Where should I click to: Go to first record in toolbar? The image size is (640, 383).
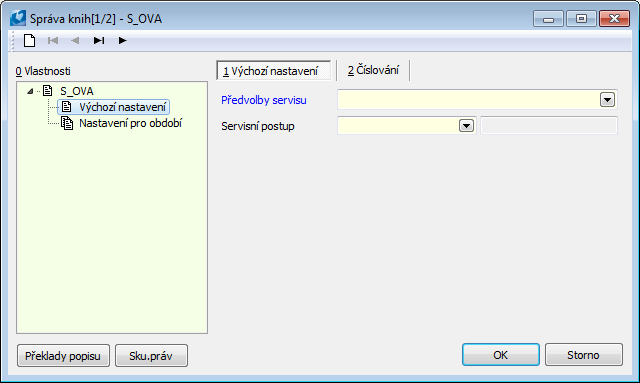pyautogui.click(x=53, y=40)
